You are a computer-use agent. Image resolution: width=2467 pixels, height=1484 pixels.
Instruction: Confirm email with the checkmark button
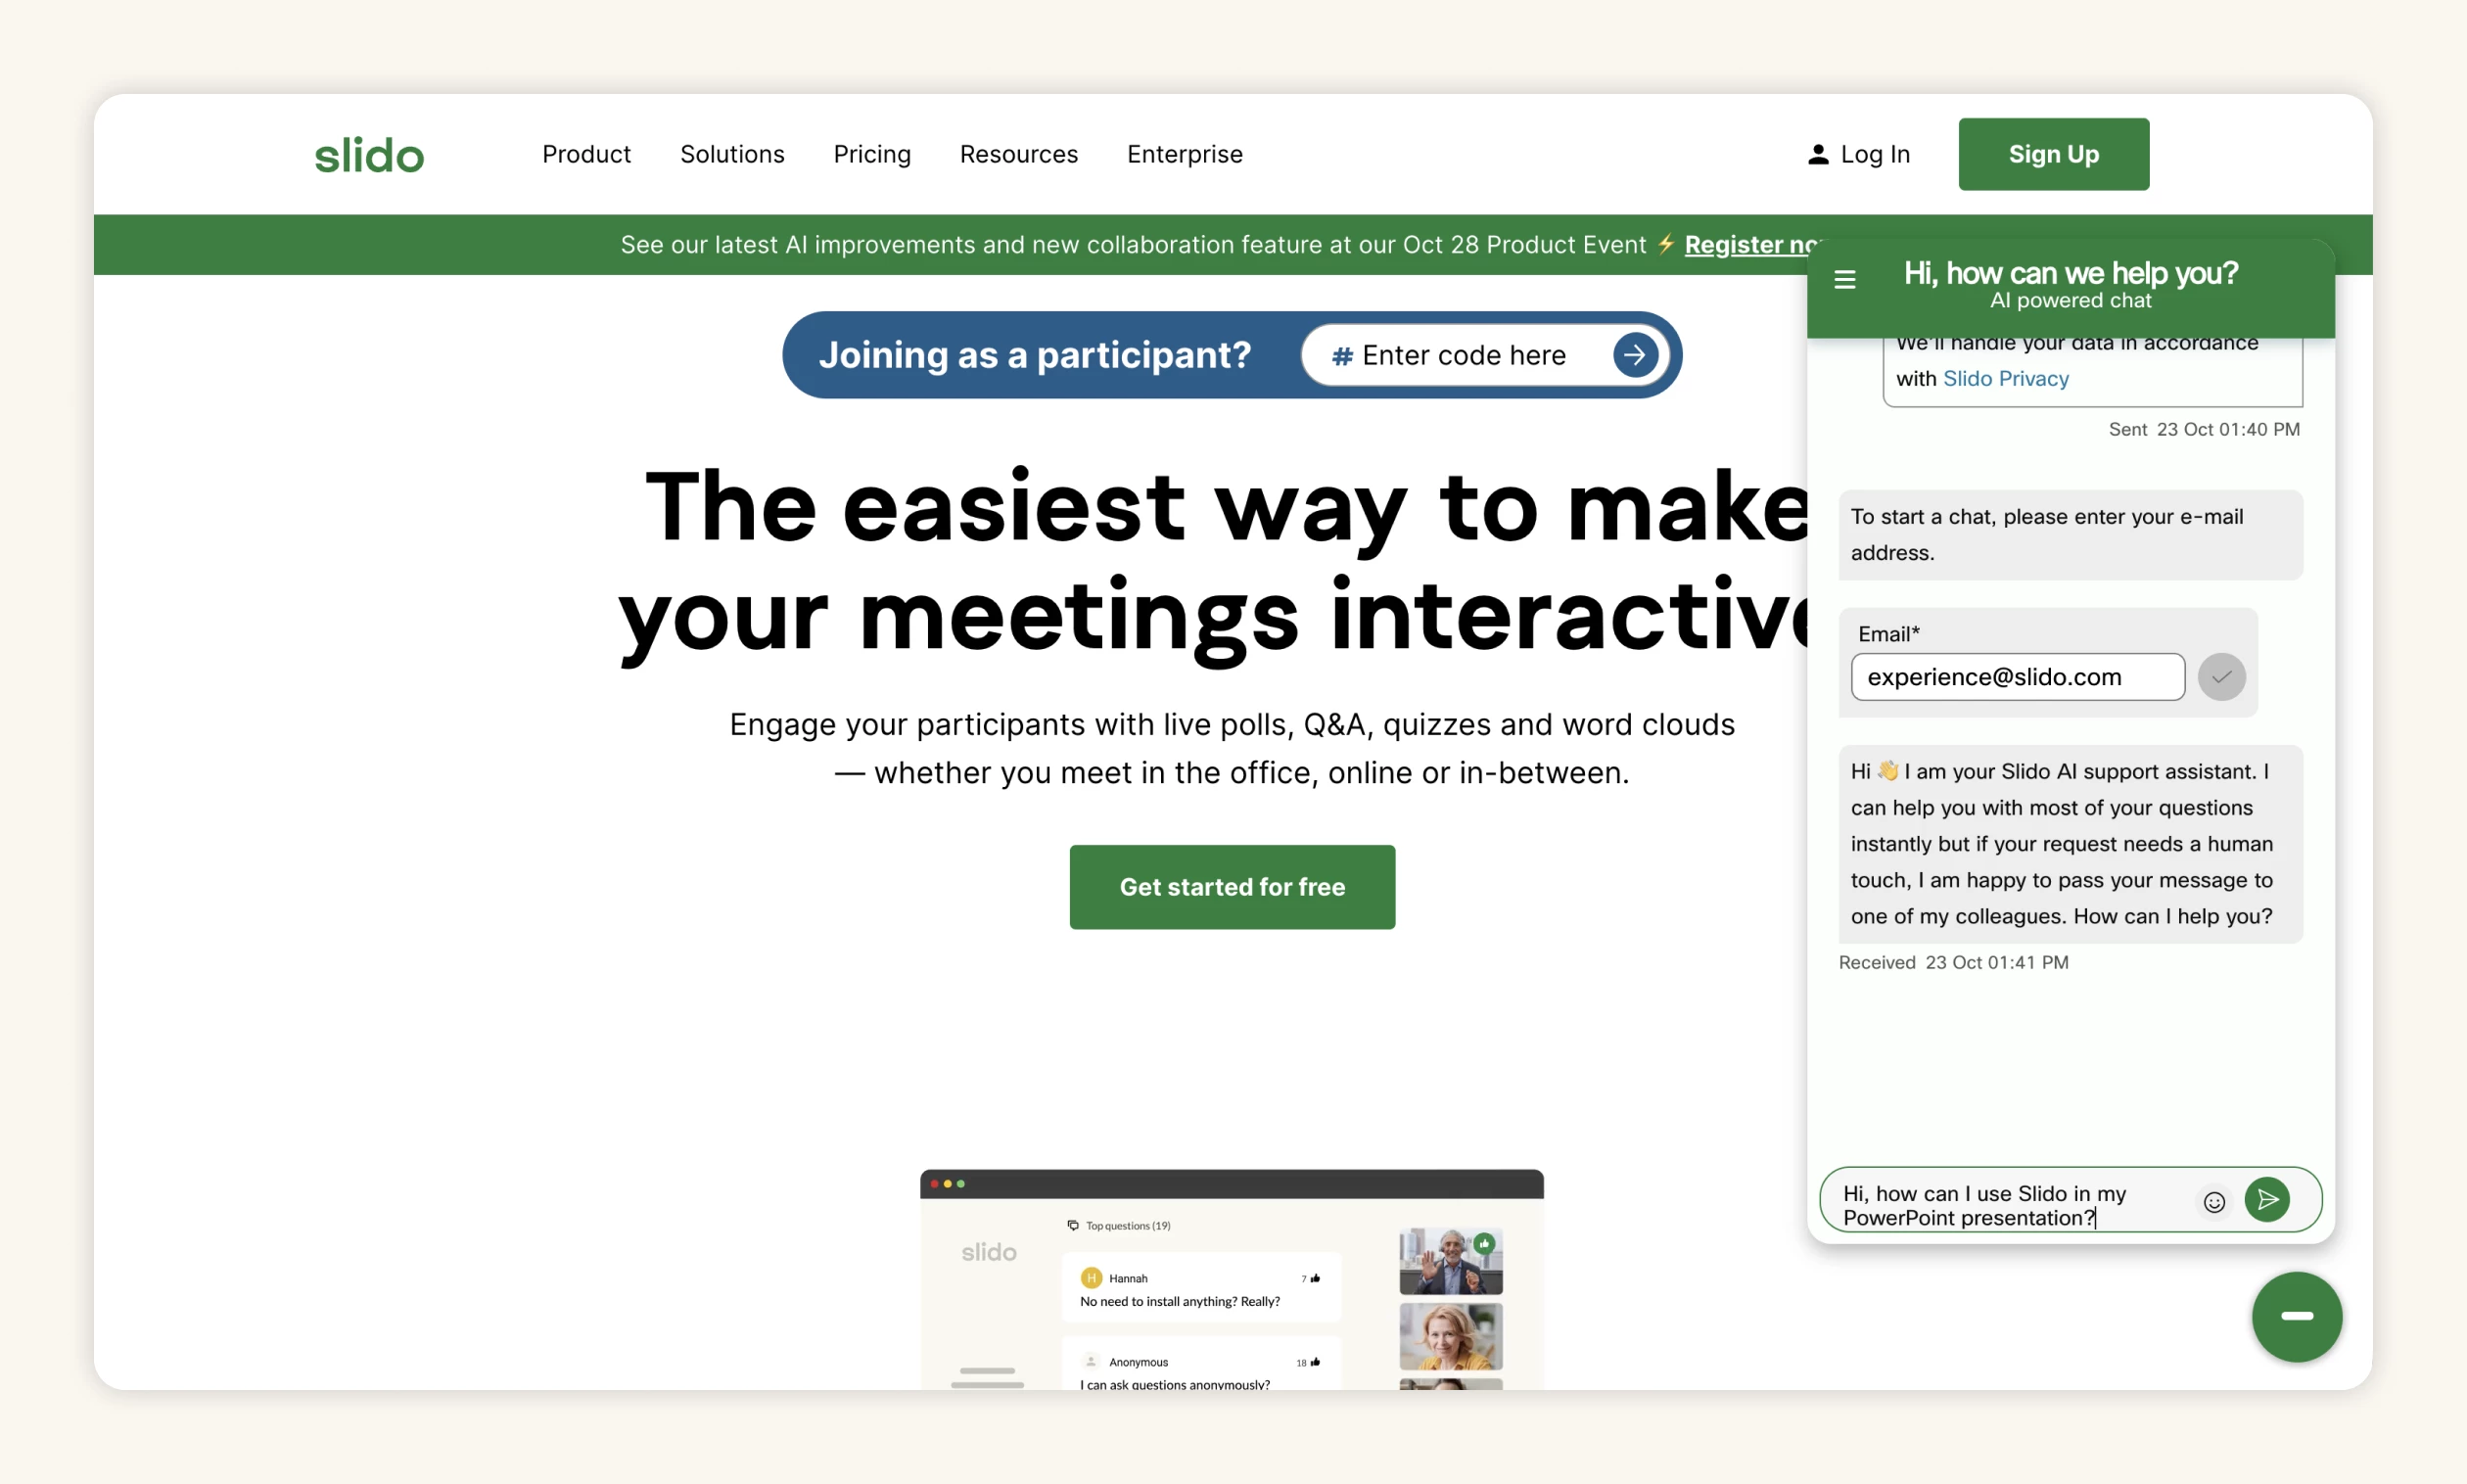pyautogui.click(x=2221, y=677)
